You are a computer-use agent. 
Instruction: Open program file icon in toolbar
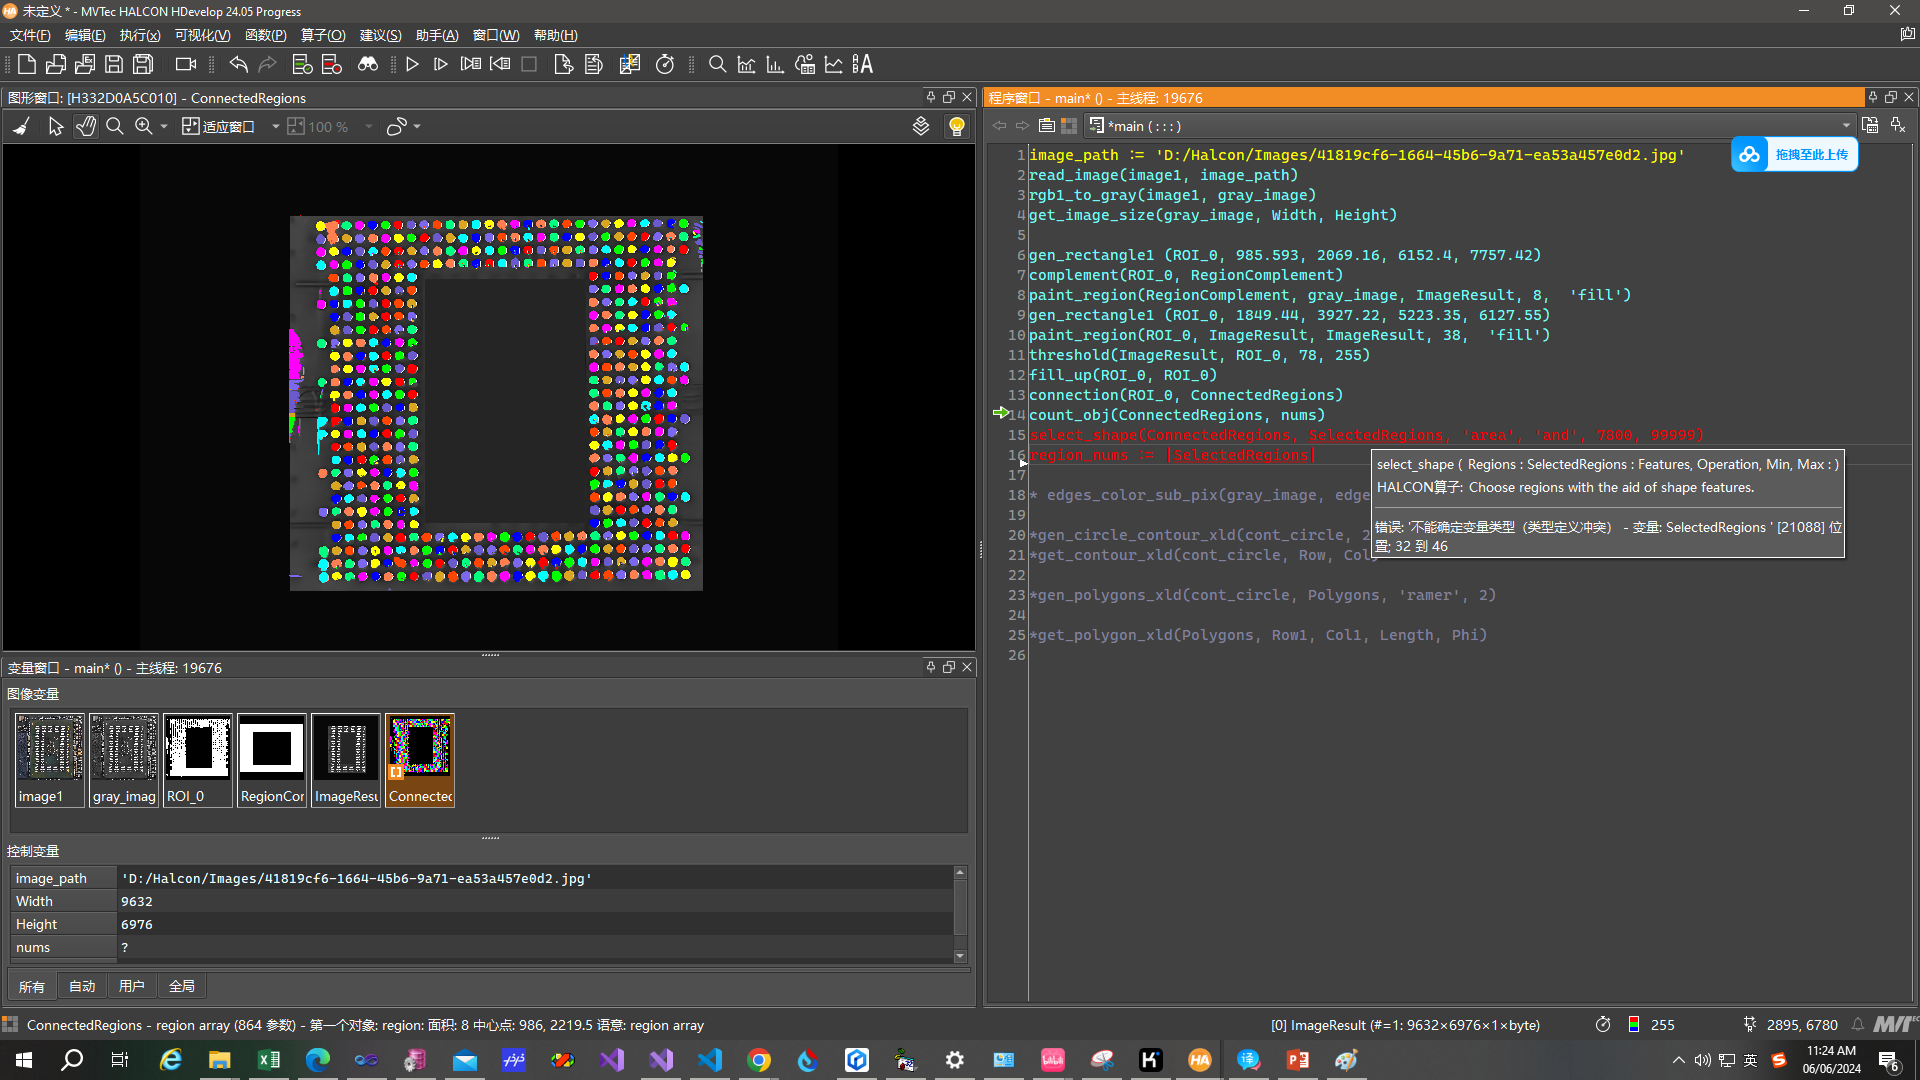click(x=56, y=65)
